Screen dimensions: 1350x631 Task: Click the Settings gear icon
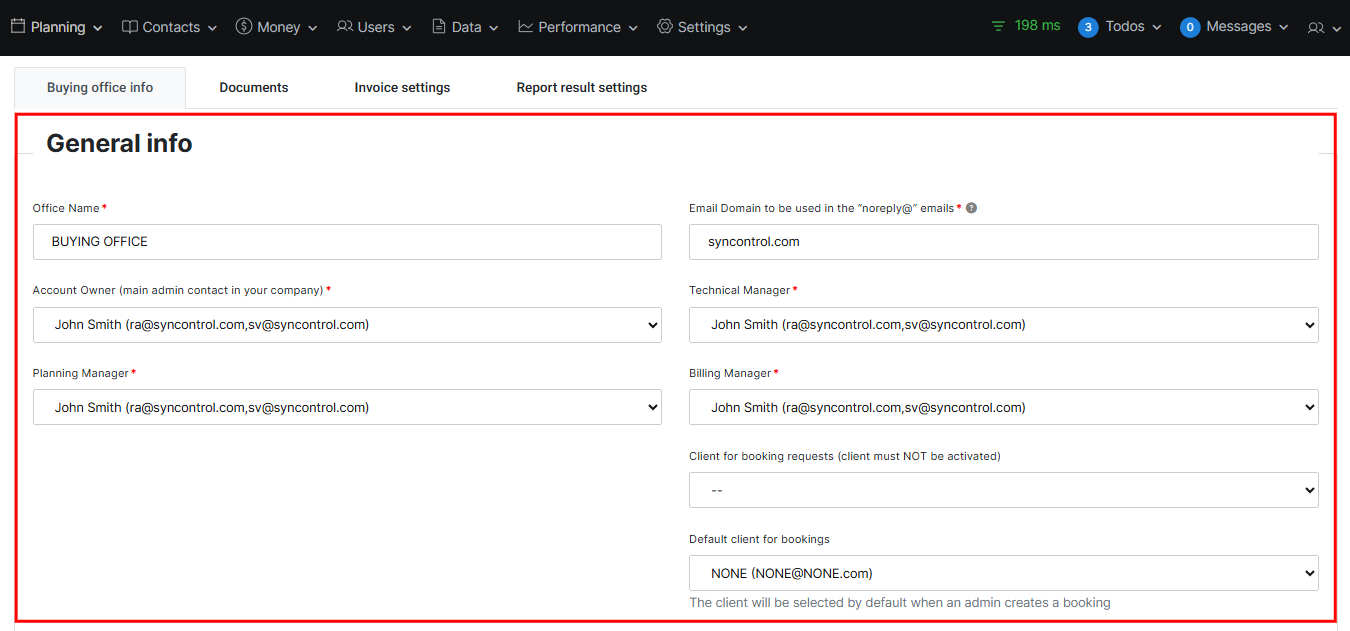pyautogui.click(x=665, y=27)
